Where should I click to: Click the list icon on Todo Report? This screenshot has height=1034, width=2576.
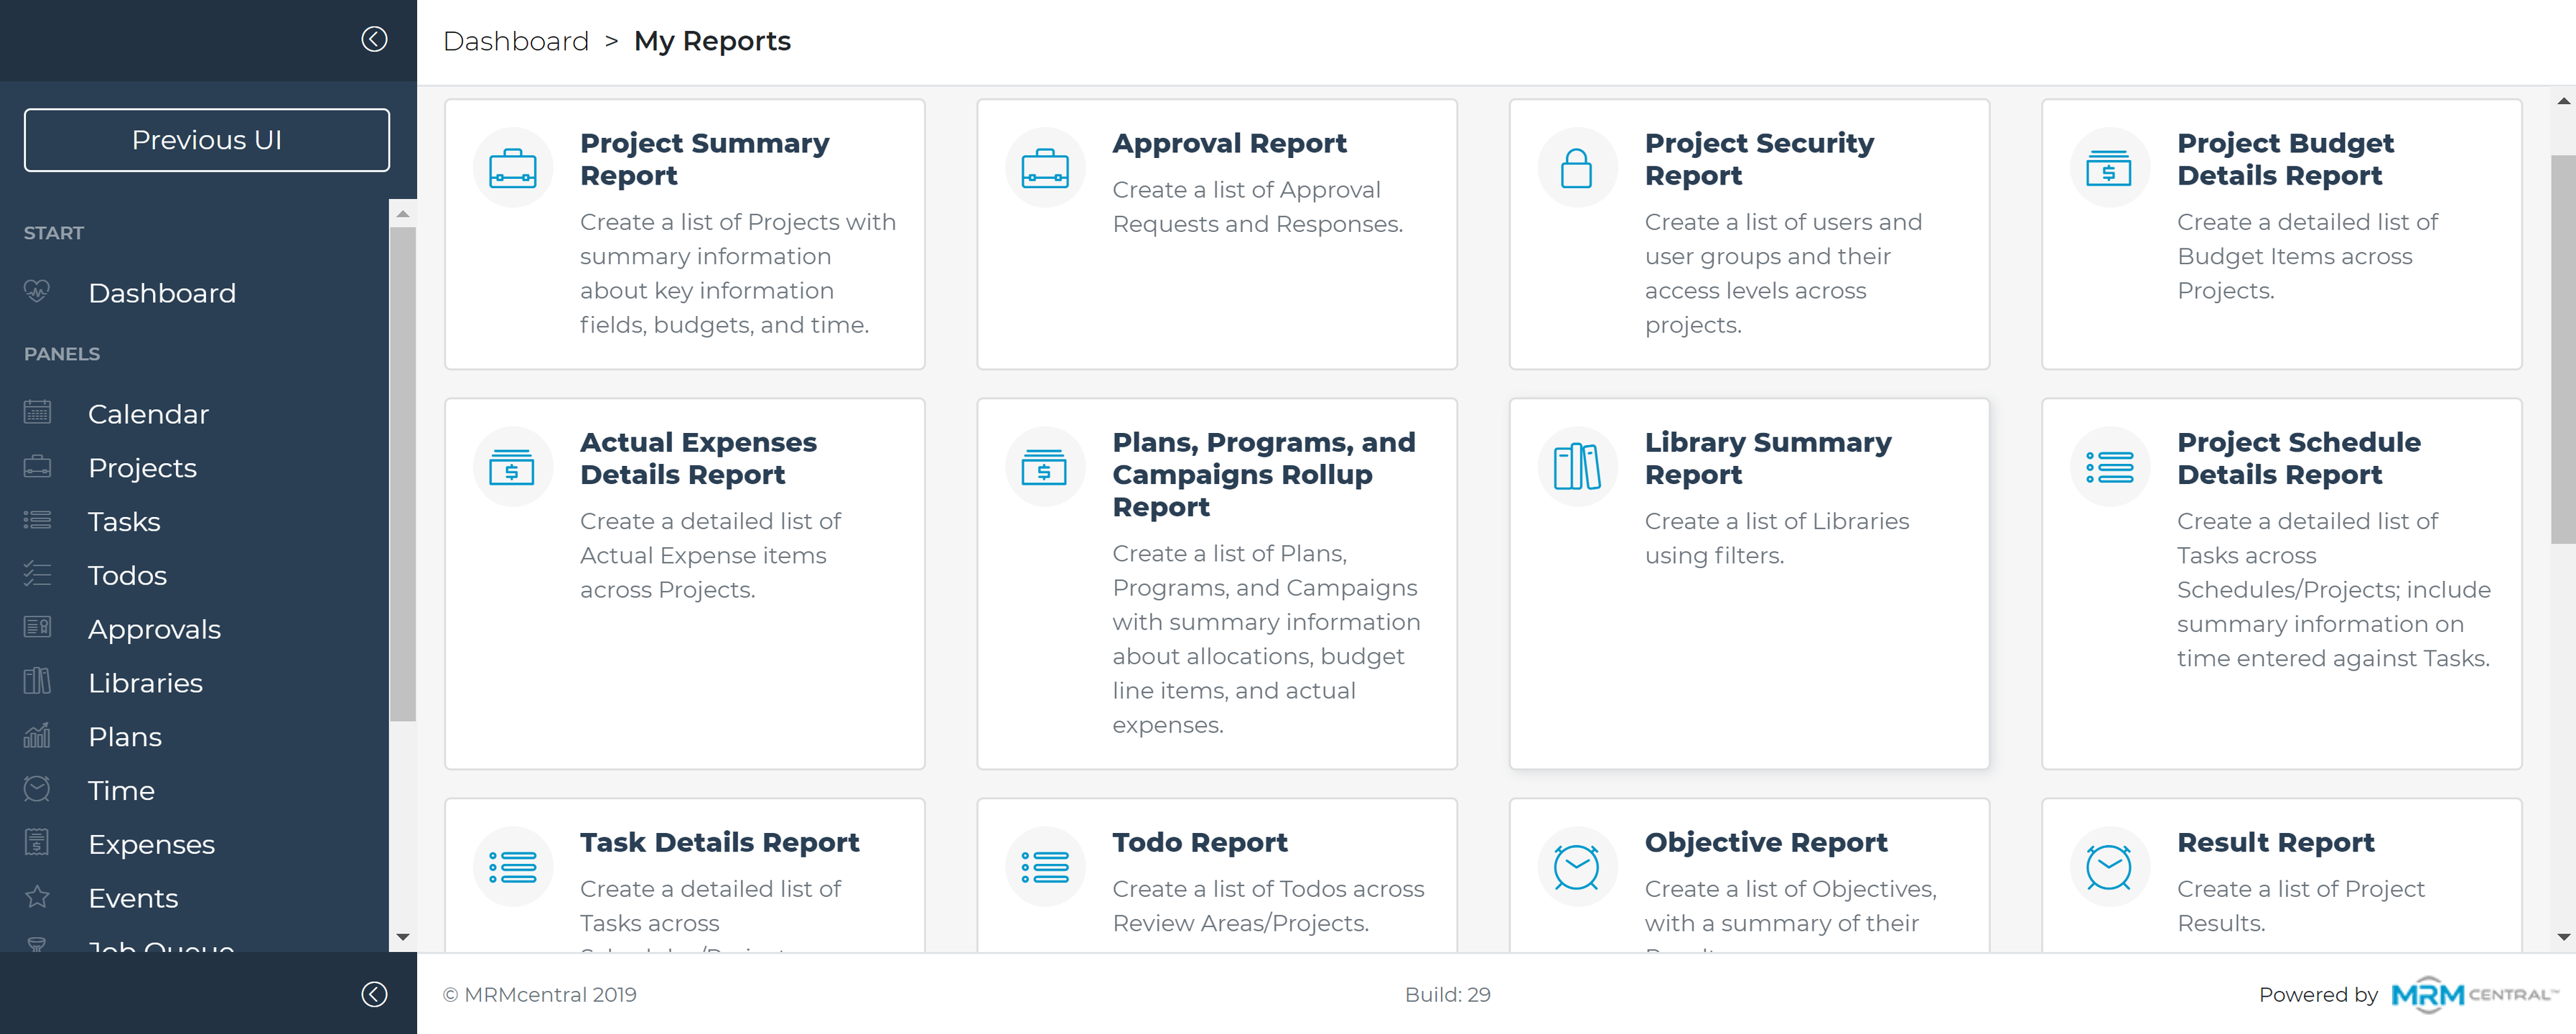(1044, 866)
